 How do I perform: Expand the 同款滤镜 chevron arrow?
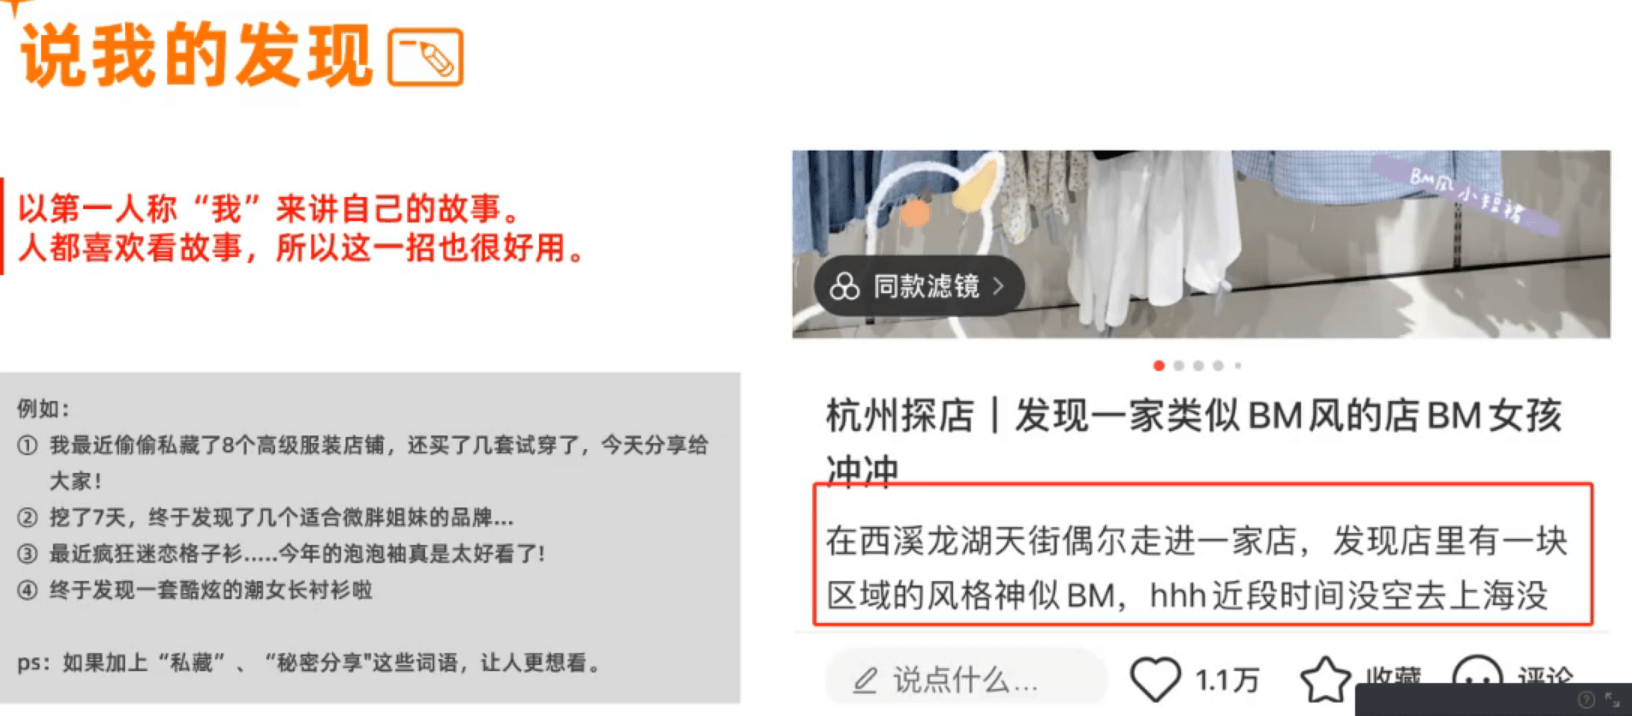coord(998,287)
